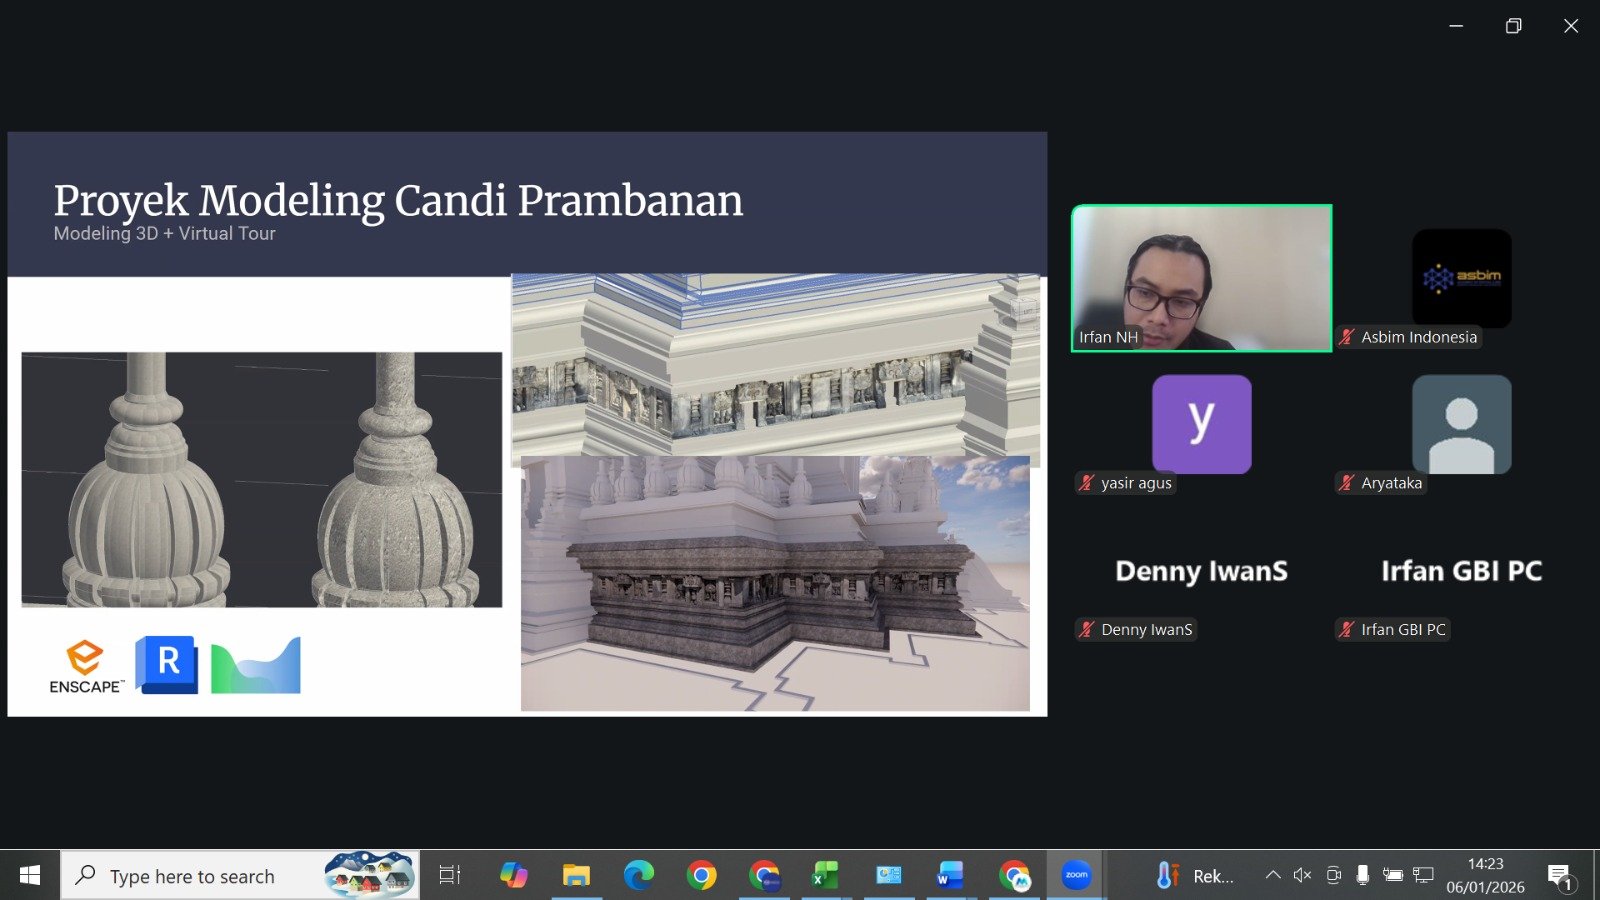
Task: Open the Windows Start menu
Action: coord(30,876)
